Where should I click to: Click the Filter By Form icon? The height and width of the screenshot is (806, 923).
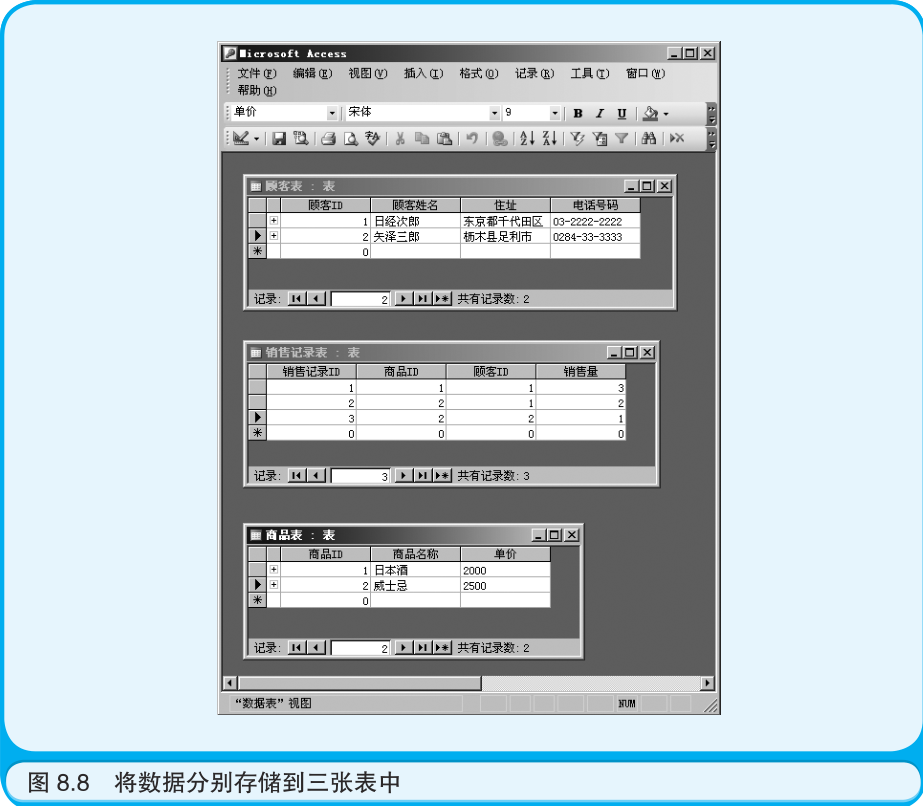tap(600, 138)
